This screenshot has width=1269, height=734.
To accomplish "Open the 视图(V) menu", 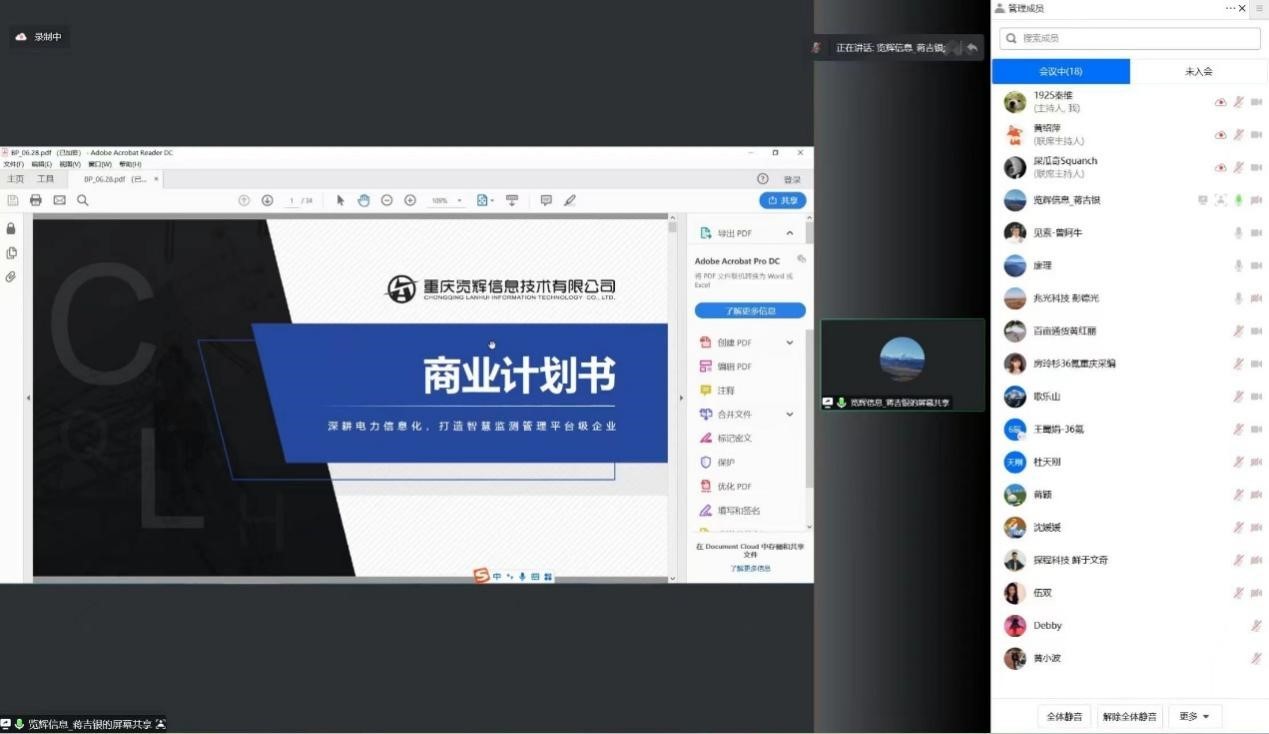I will click(x=69, y=164).
